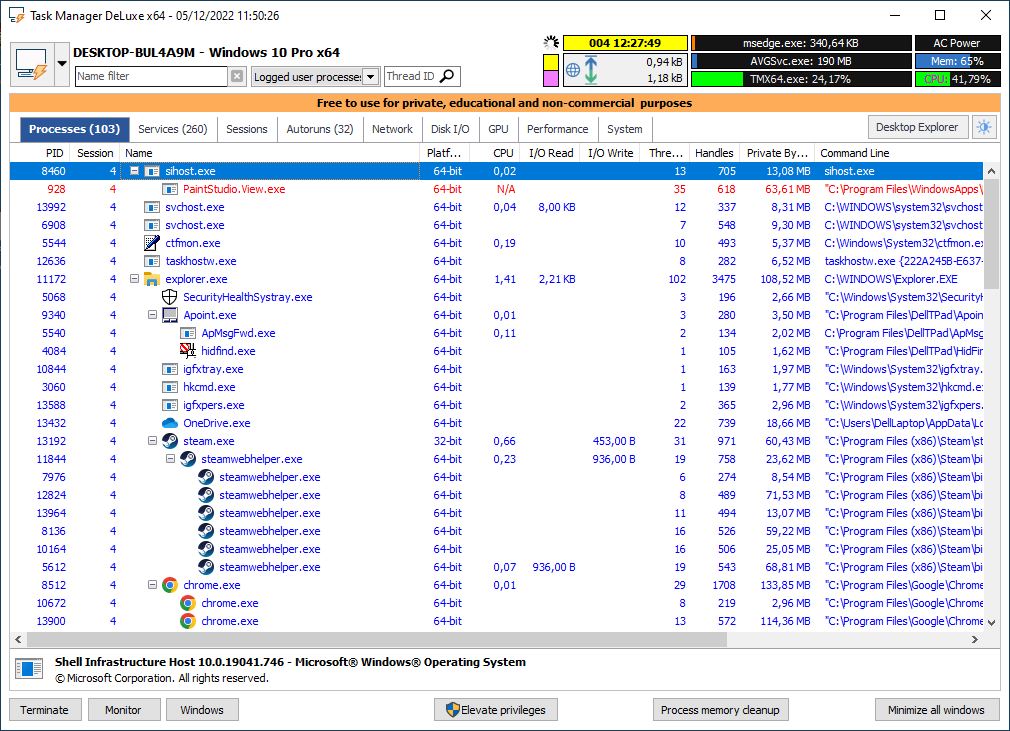Click the PaintStudio.View.exe process icon
Viewport: 1010px width, 731px height.
click(x=170, y=189)
